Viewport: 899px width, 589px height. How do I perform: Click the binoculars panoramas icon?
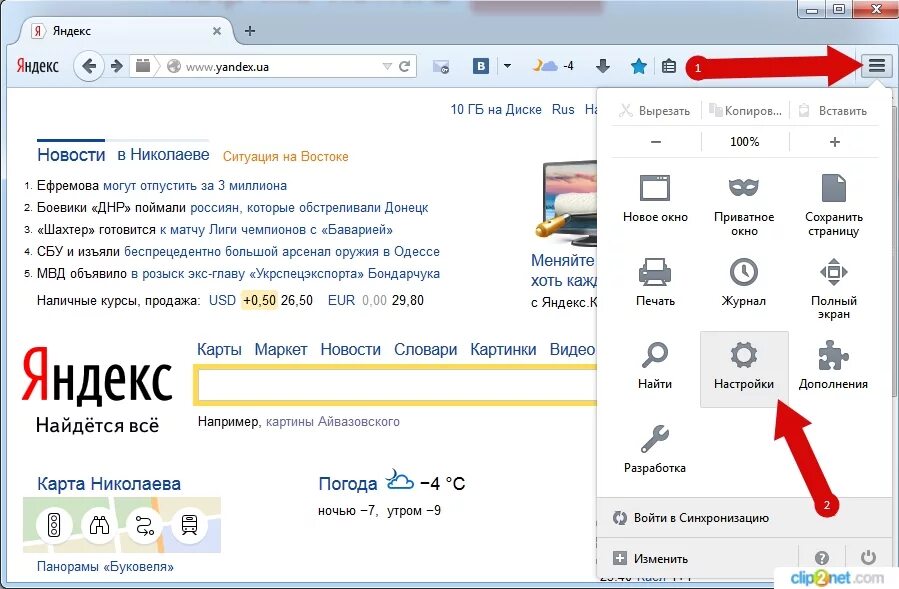tap(99, 525)
